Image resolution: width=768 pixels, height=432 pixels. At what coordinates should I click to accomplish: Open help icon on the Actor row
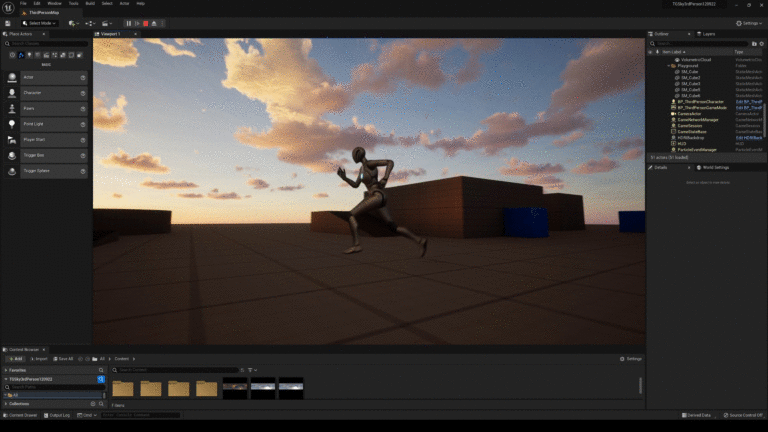coord(83,77)
